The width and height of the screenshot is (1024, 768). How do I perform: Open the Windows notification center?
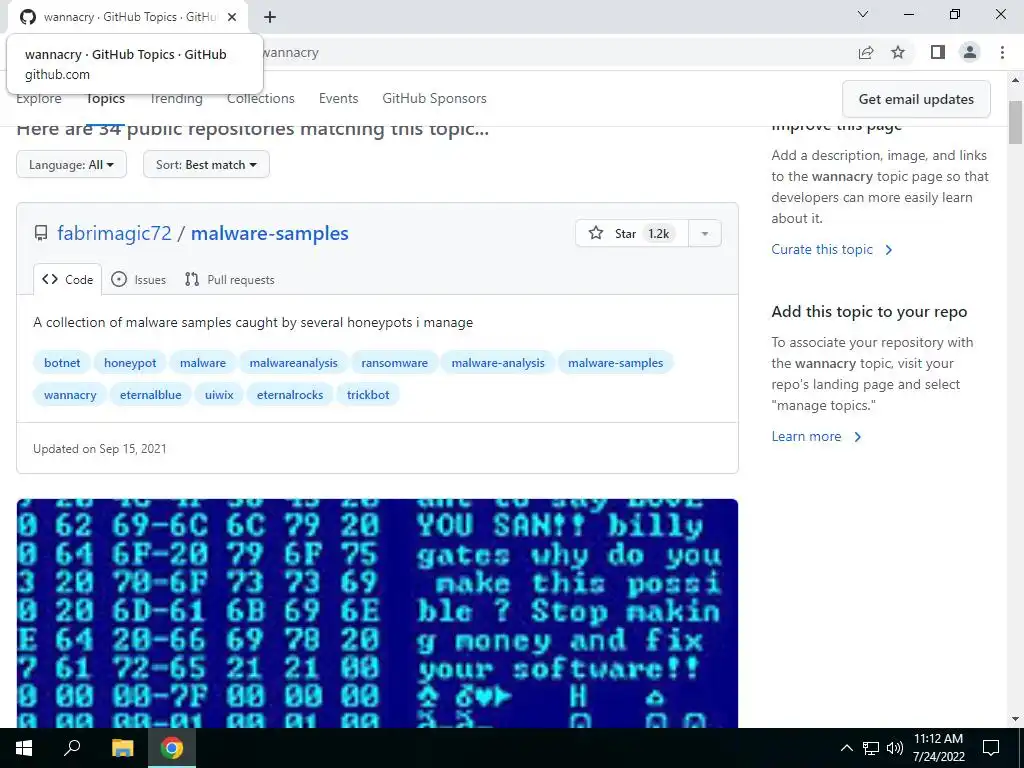point(991,748)
